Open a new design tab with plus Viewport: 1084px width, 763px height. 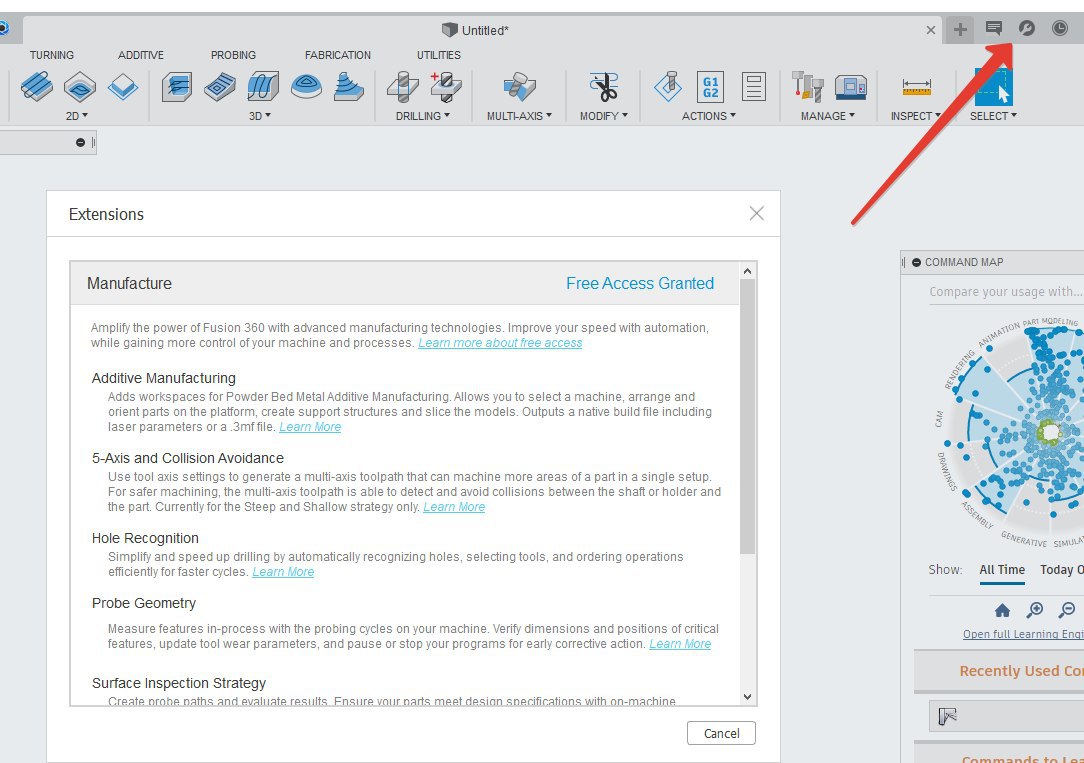coord(960,29)
